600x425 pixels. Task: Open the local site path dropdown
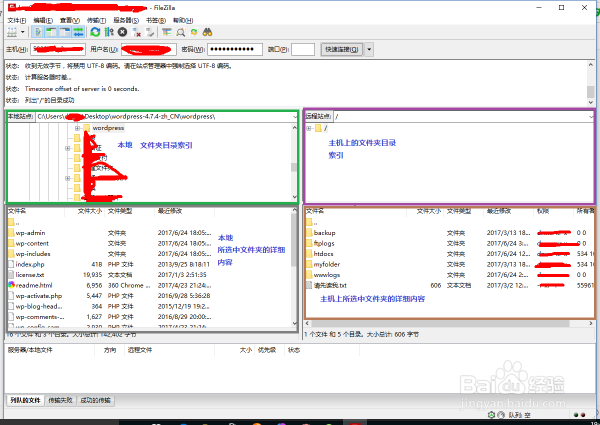click(x=295, y=117)
